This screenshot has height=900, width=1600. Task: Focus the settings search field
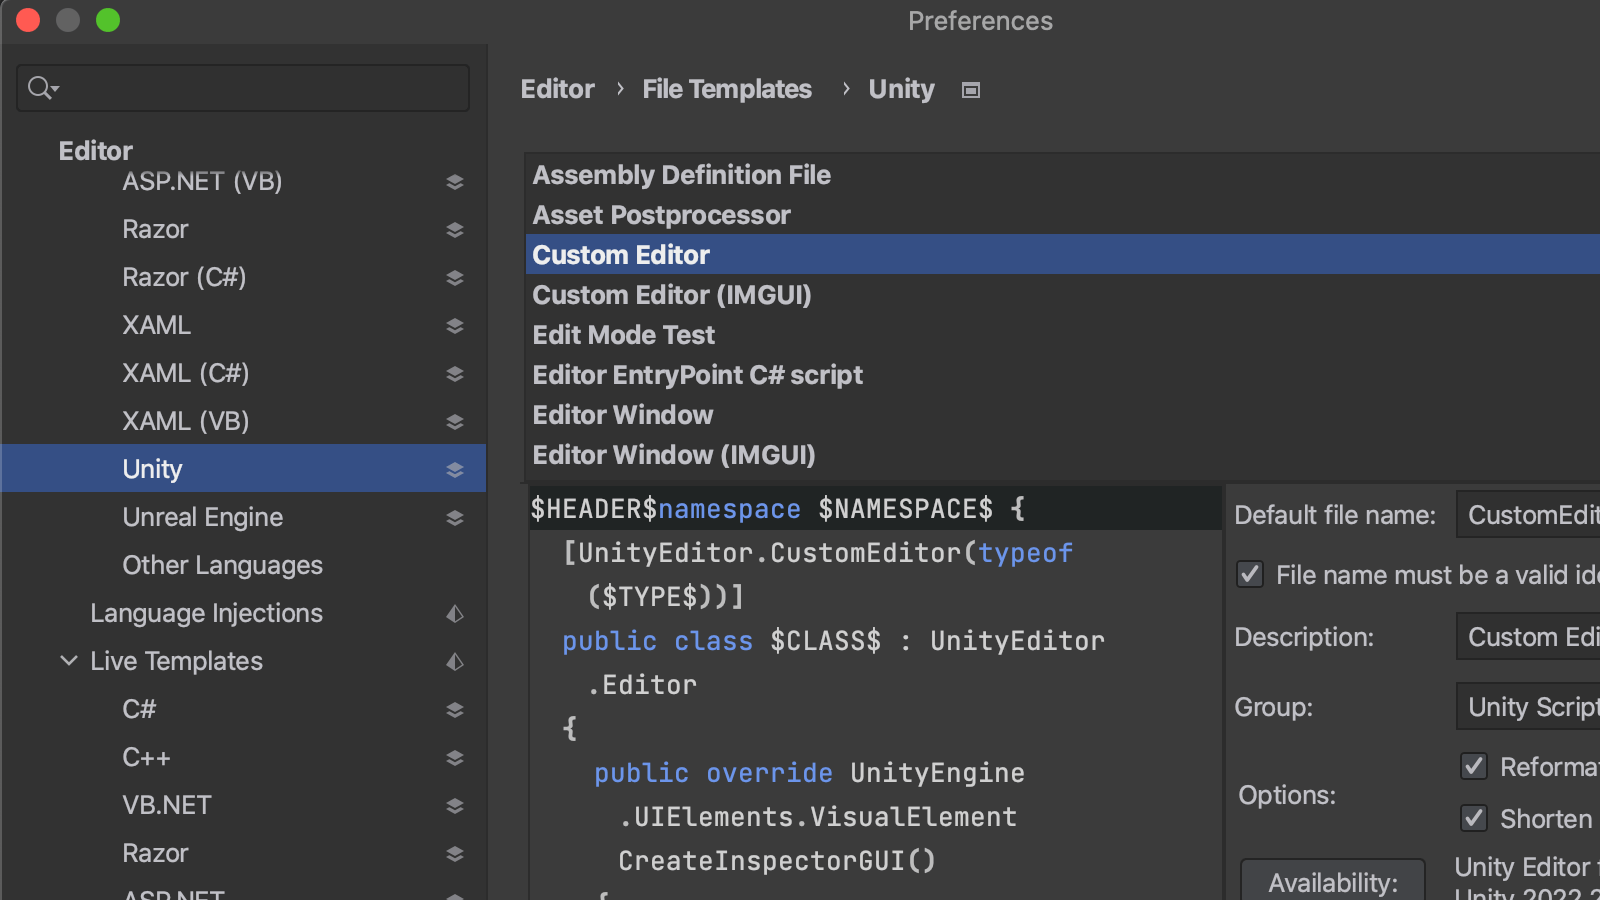point(260,88)
